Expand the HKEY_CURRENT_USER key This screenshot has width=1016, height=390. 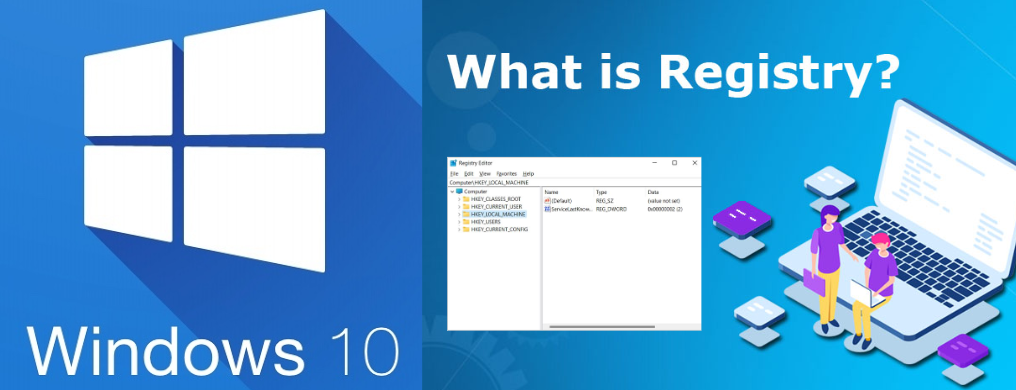(459, 207)
